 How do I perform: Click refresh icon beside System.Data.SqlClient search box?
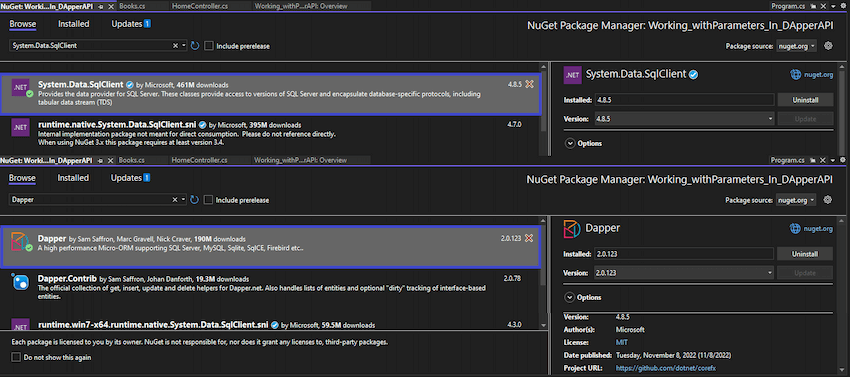point(195,46)
